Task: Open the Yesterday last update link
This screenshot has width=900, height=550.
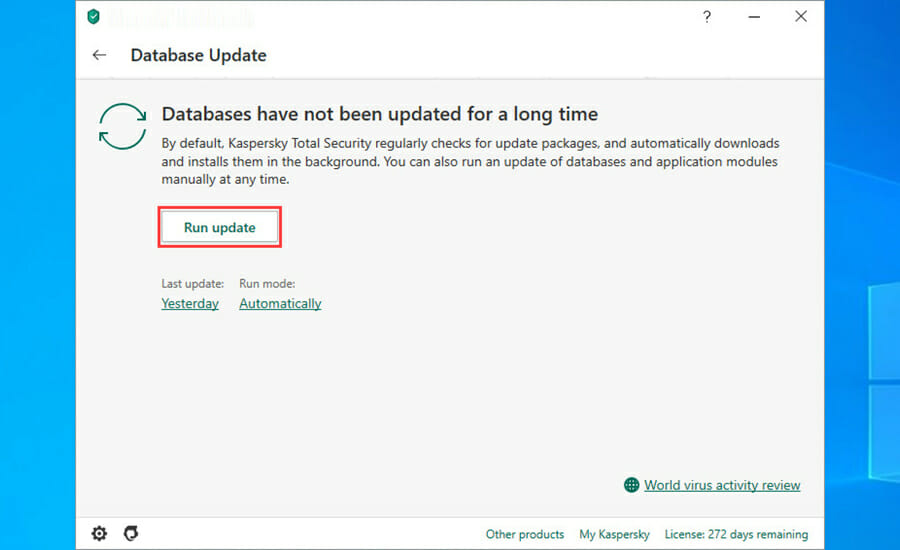Action: click(190, 304)
